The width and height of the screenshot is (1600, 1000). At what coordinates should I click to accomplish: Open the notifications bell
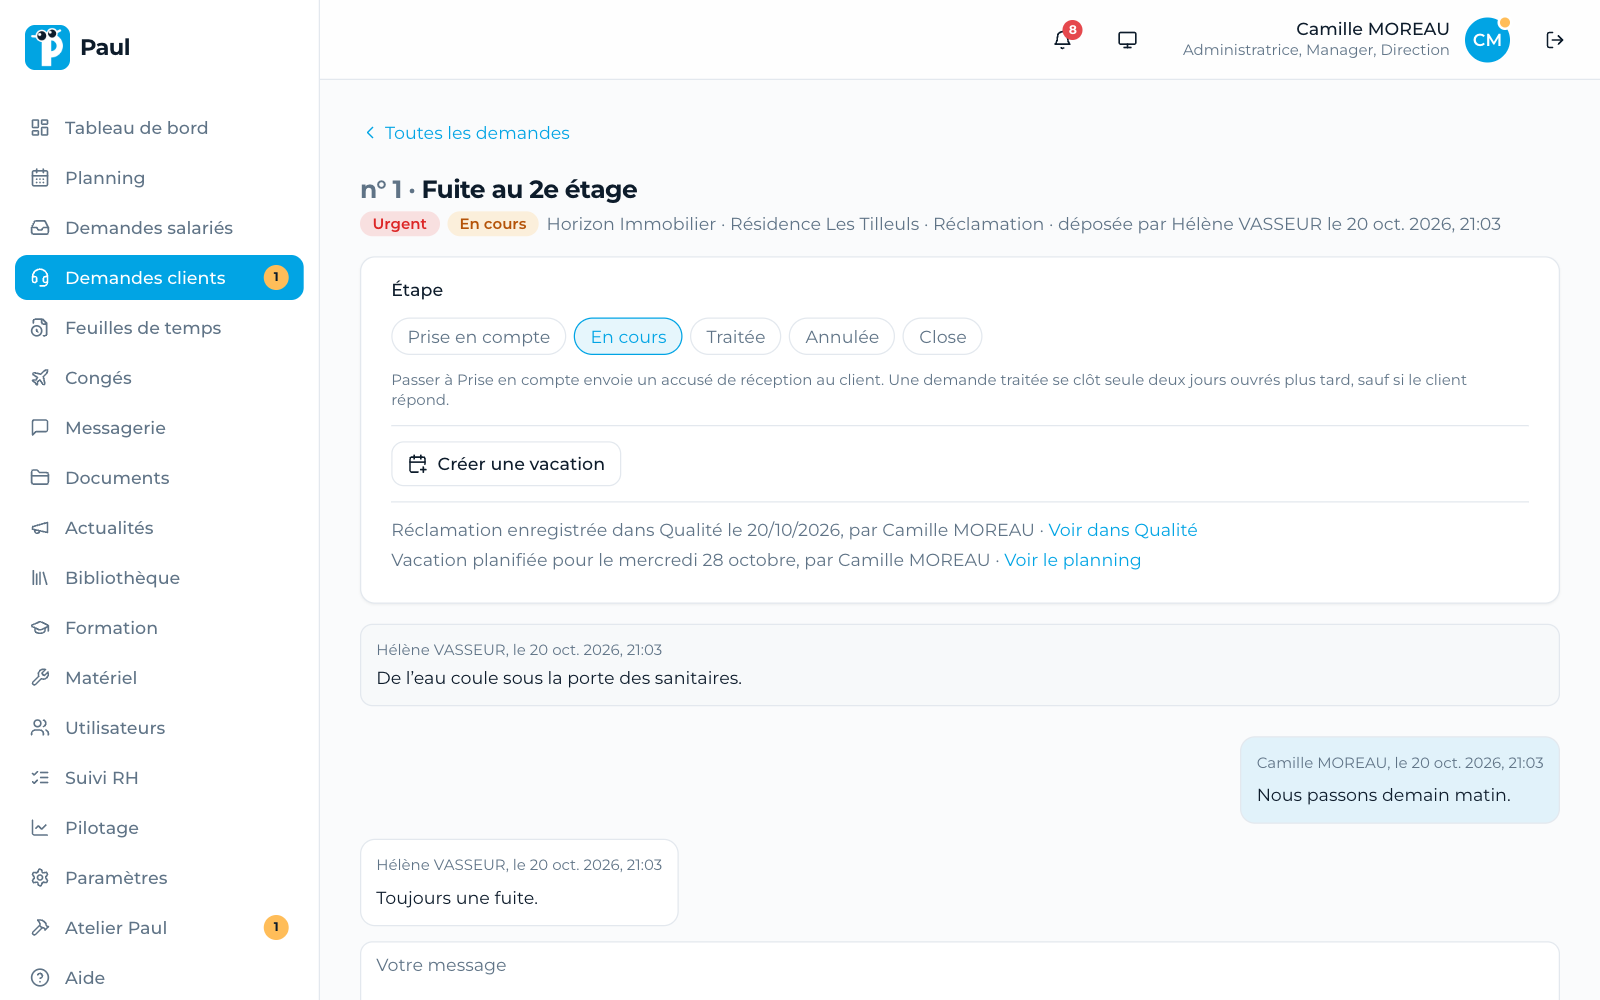pos(1062,40)
